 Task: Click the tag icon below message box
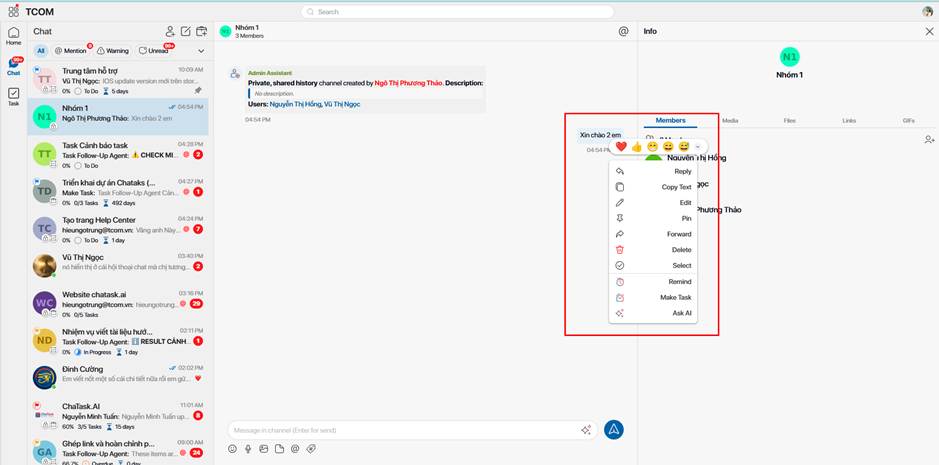[x=311, y=448]
